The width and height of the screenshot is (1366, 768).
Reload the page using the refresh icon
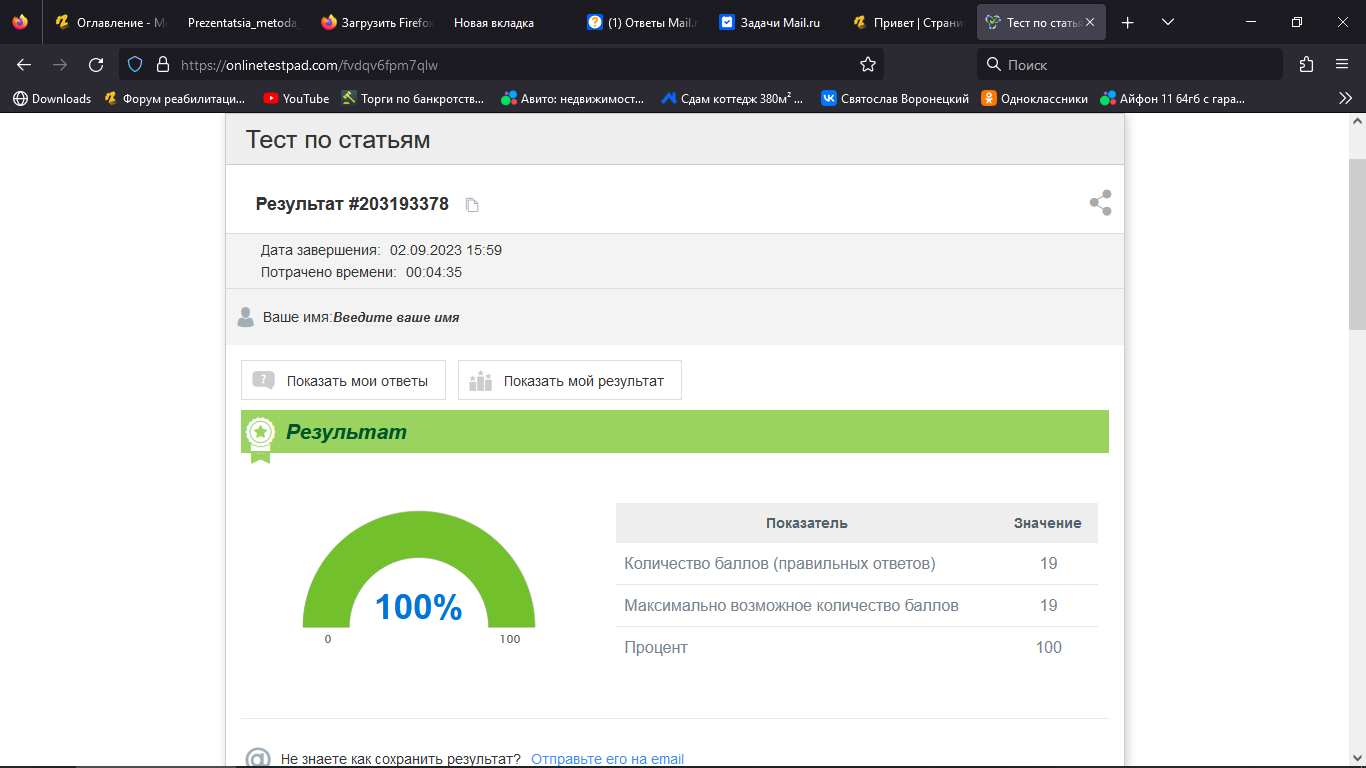click(96, 65)
